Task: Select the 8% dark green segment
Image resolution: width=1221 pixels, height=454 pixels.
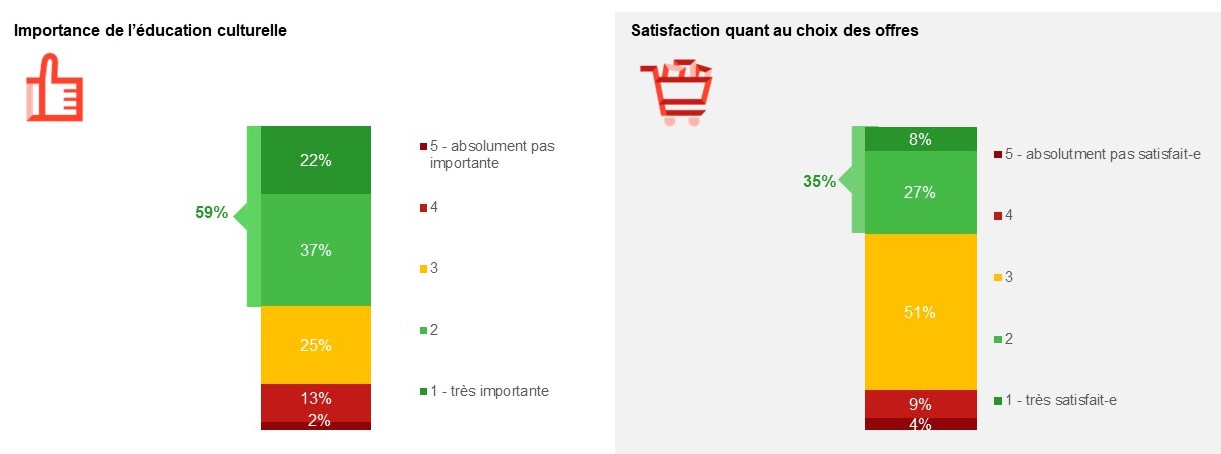Action: [x=920, y=139]
